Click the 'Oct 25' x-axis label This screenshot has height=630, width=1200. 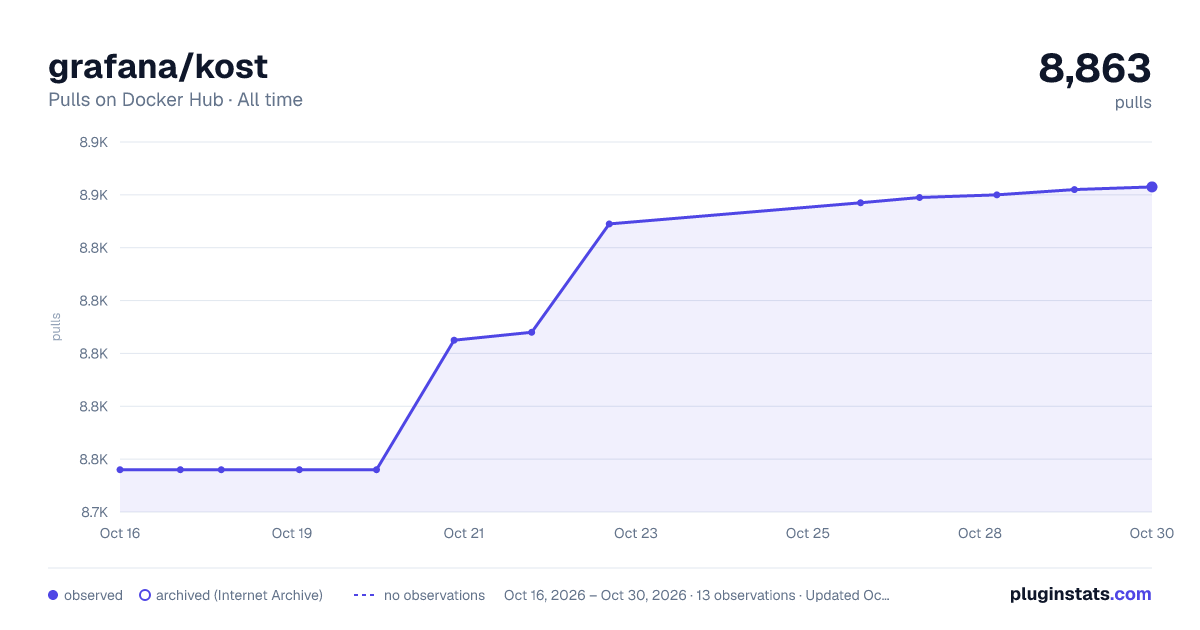(808, 533)
